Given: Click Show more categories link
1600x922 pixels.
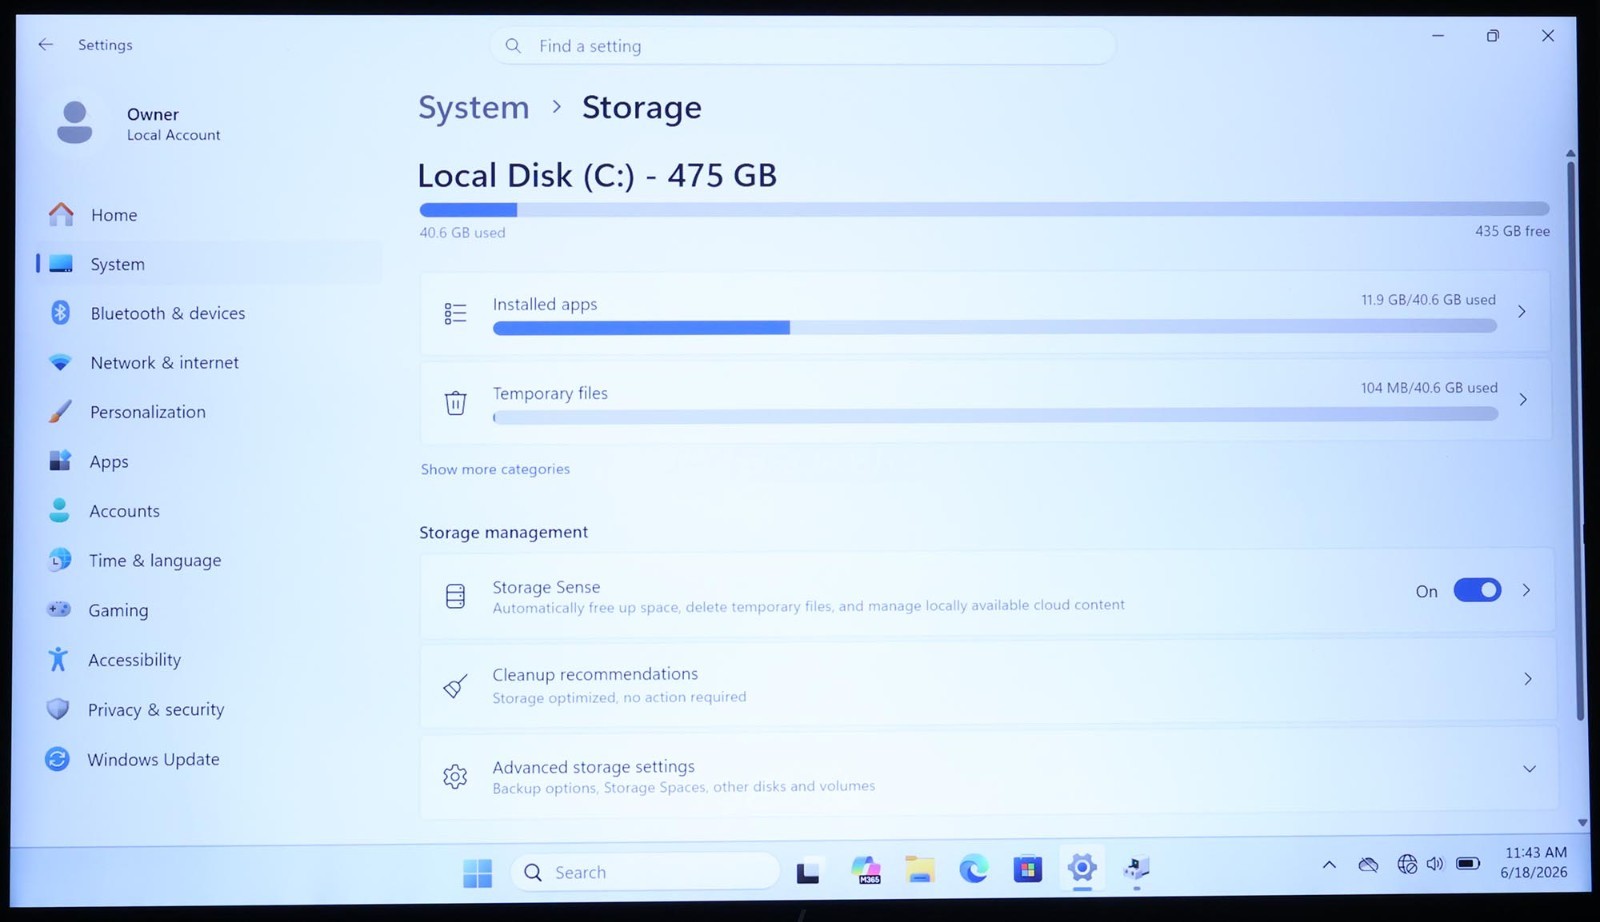Looking at the screenshot, I should (495, 469).
